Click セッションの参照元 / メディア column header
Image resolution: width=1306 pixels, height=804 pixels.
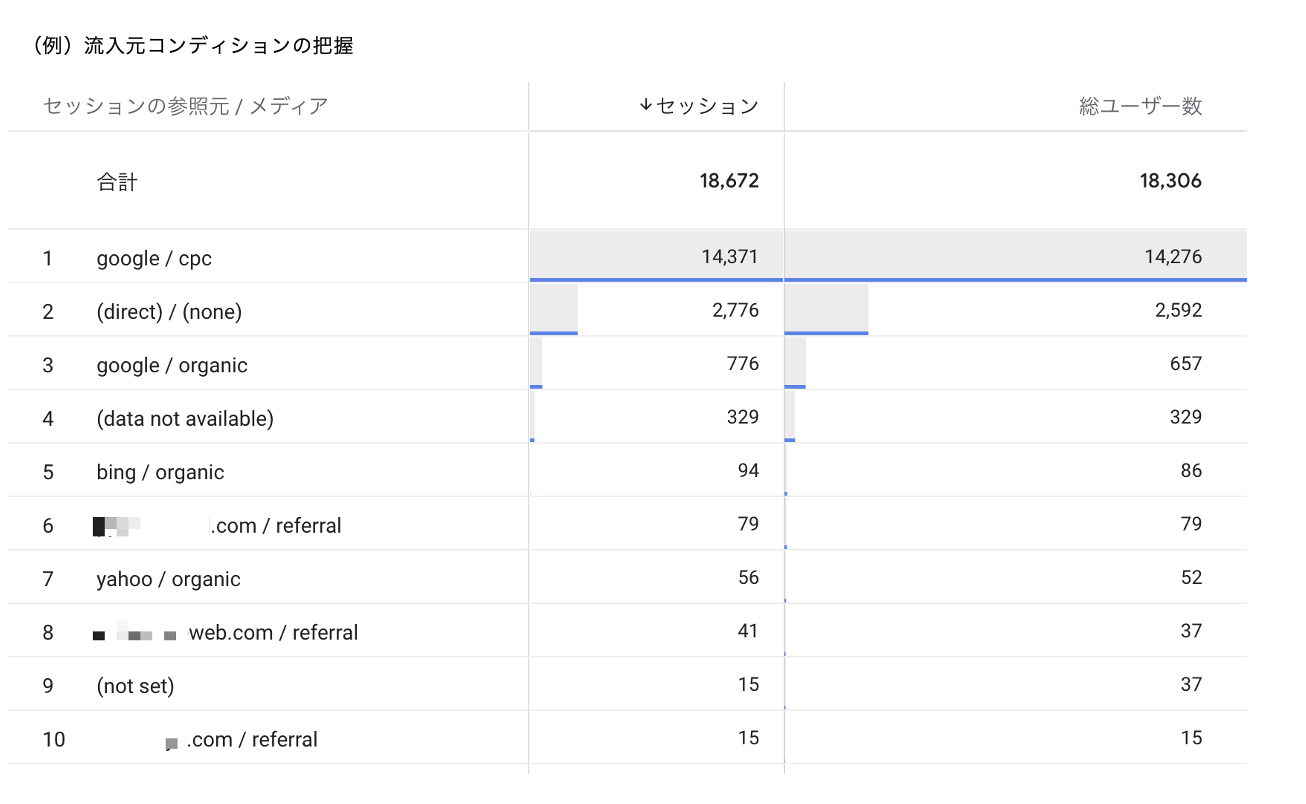click(186, 106)
